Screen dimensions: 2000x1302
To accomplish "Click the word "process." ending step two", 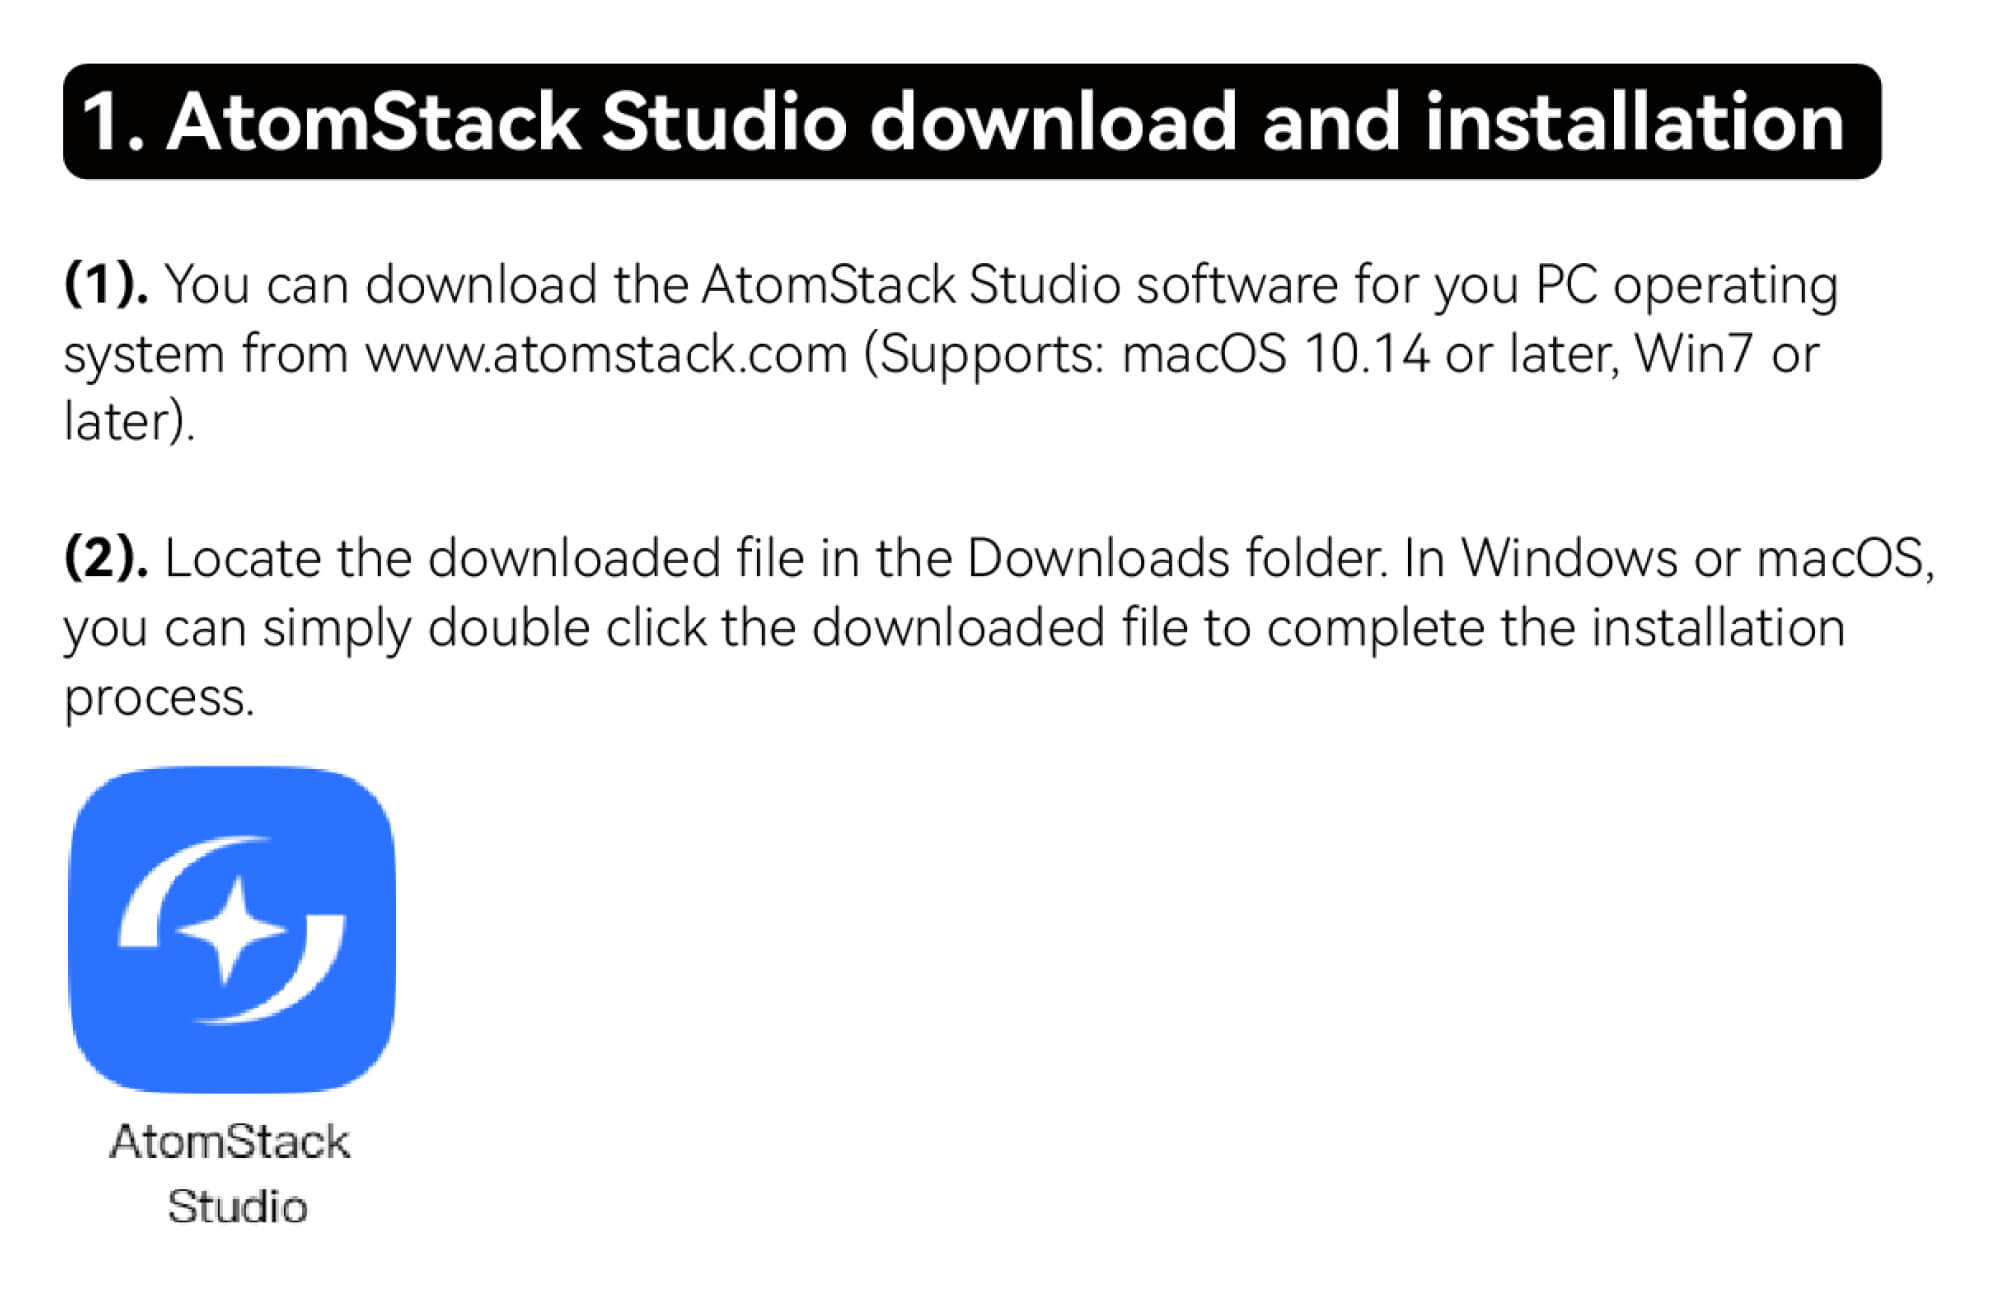I will [x=159, y=699].
